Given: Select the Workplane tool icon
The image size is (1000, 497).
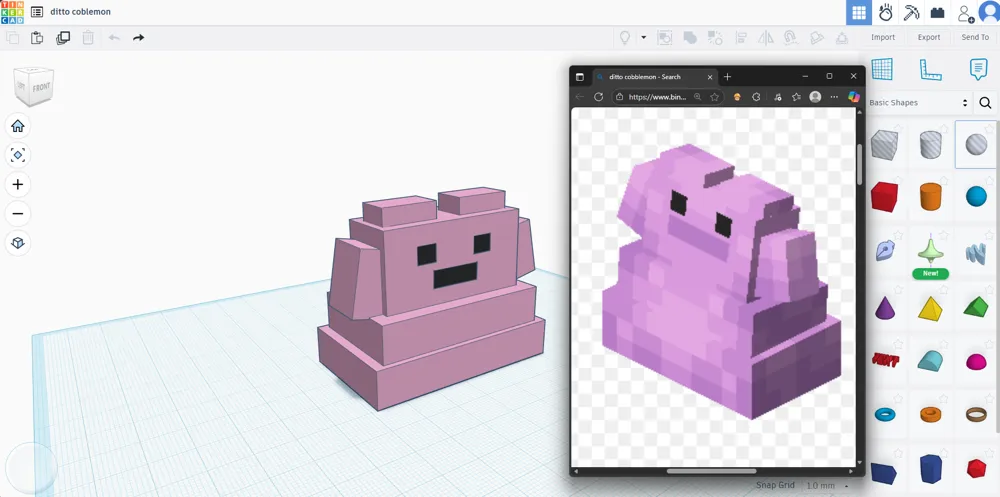Looking at the screenshot, I should 882,69.
